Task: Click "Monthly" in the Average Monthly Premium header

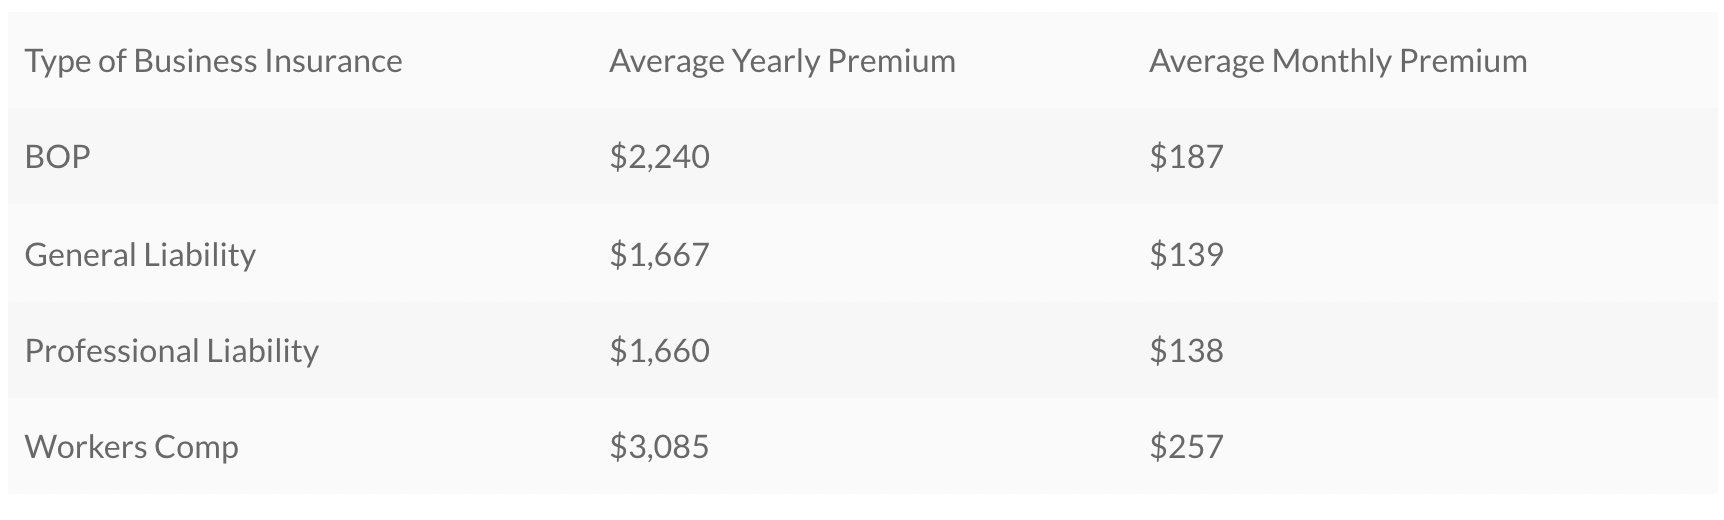Action: click(1331, 62)
